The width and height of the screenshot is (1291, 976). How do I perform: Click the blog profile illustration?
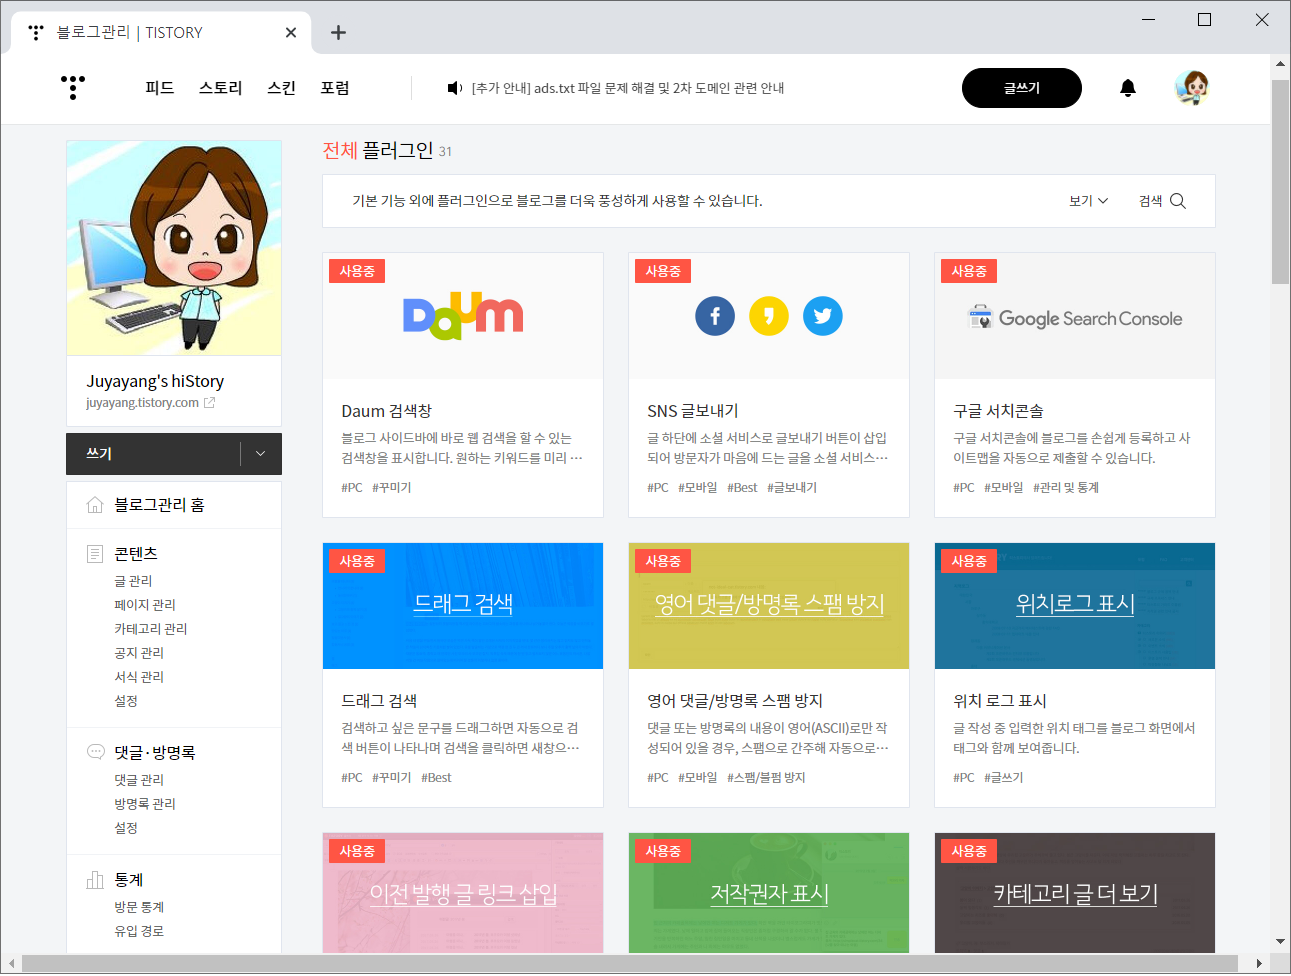coord(174,248)
